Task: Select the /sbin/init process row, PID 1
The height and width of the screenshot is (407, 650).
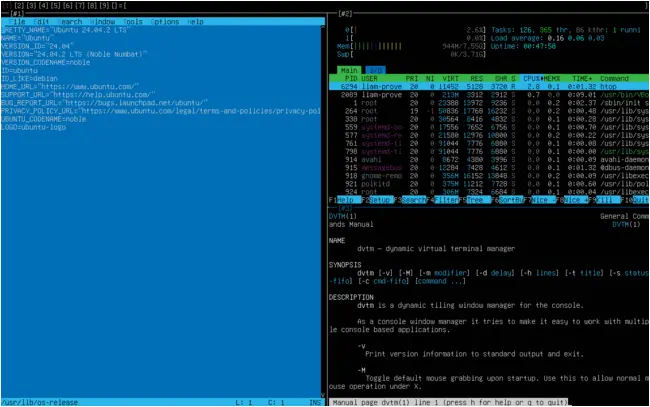Action: (x=489, y=103)
